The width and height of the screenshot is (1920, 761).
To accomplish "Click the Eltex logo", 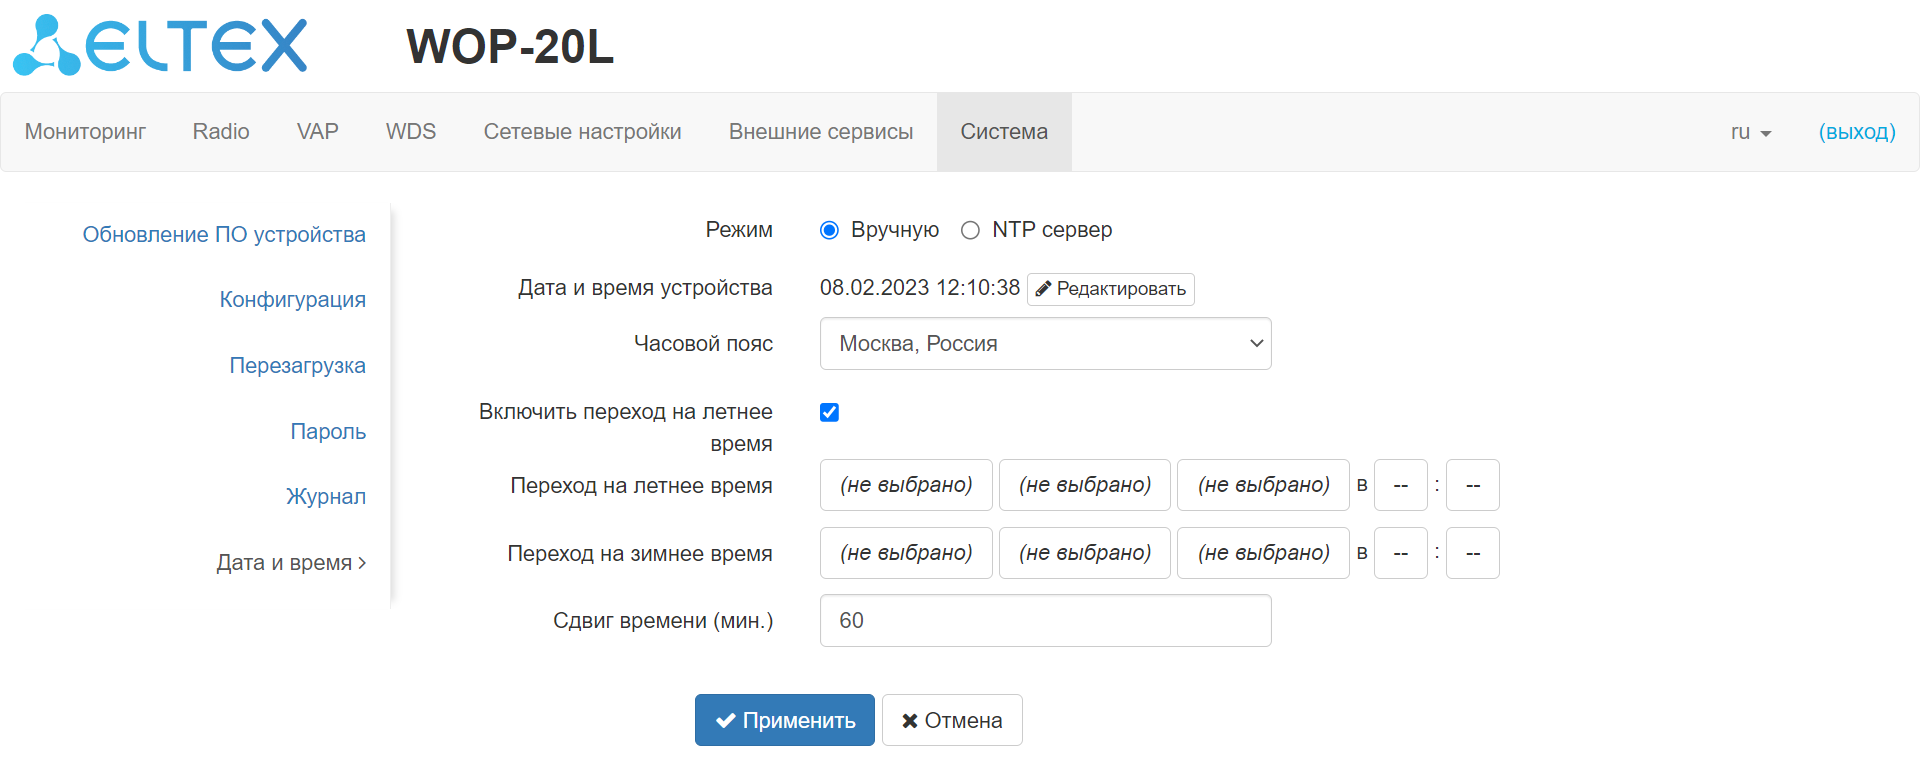I will pyautogui.click(x=160, y=46).
